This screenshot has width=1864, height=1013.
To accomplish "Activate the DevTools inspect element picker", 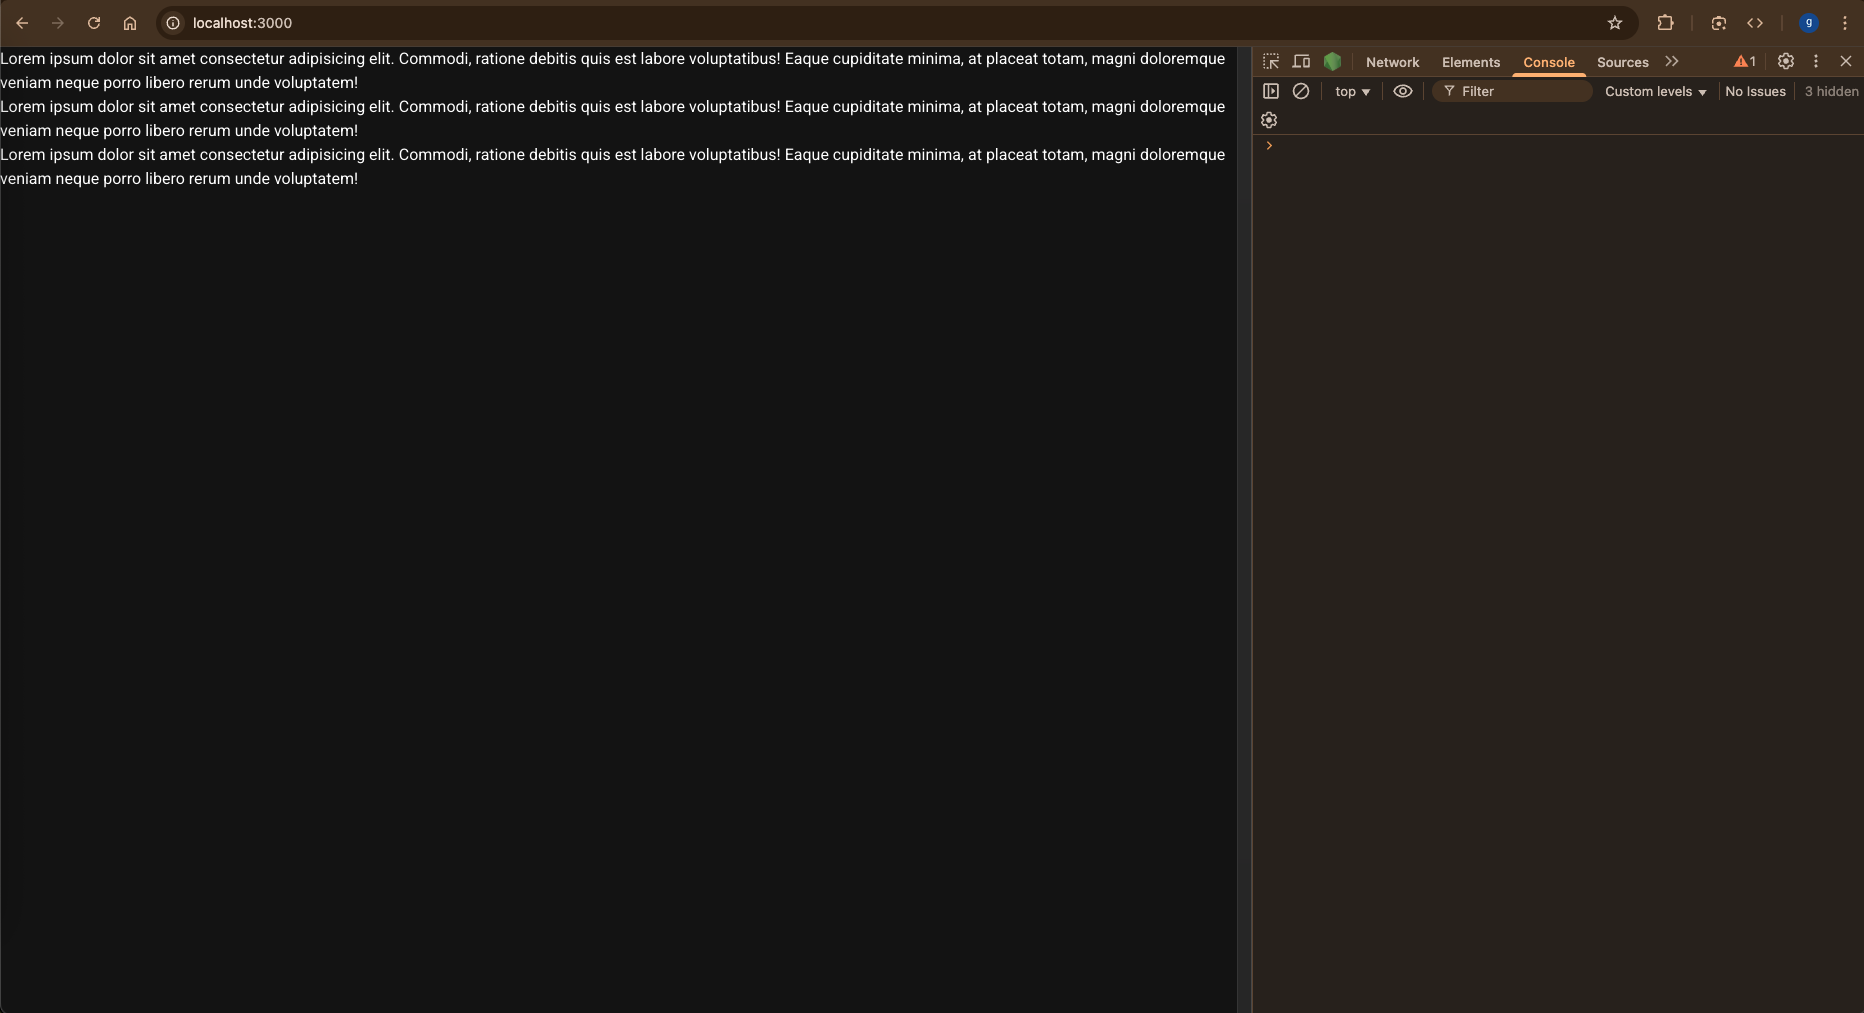I will click(x=1271, y=62).
